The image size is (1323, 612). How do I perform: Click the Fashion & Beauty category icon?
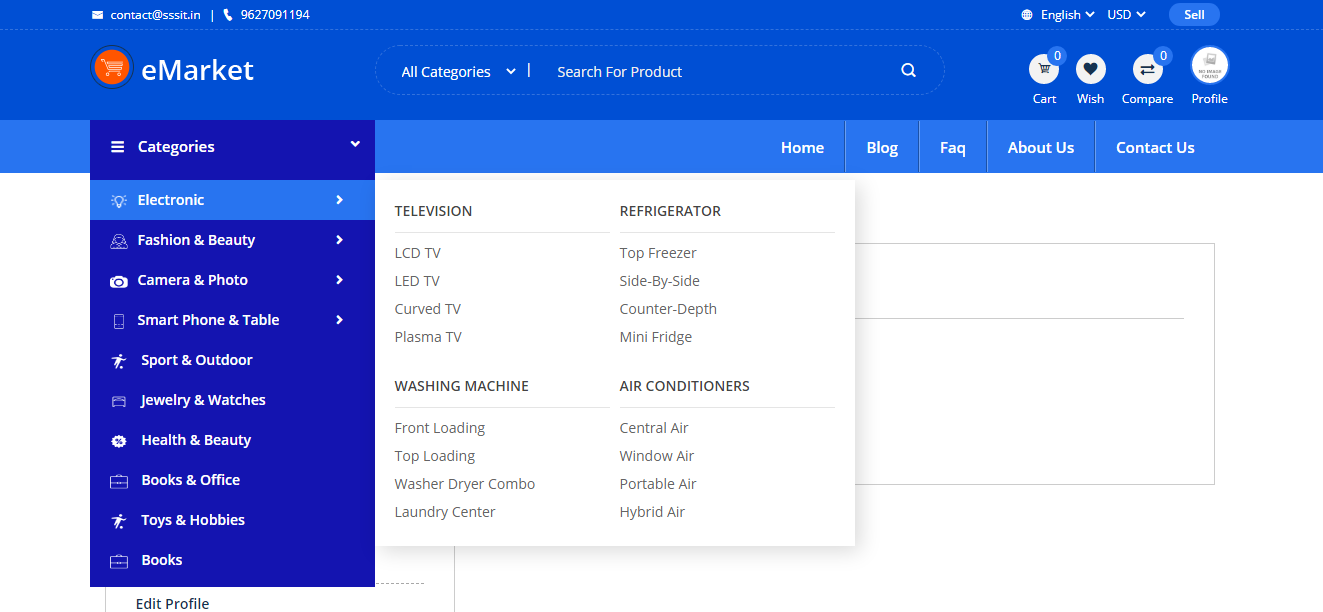(x=118, y=241)
